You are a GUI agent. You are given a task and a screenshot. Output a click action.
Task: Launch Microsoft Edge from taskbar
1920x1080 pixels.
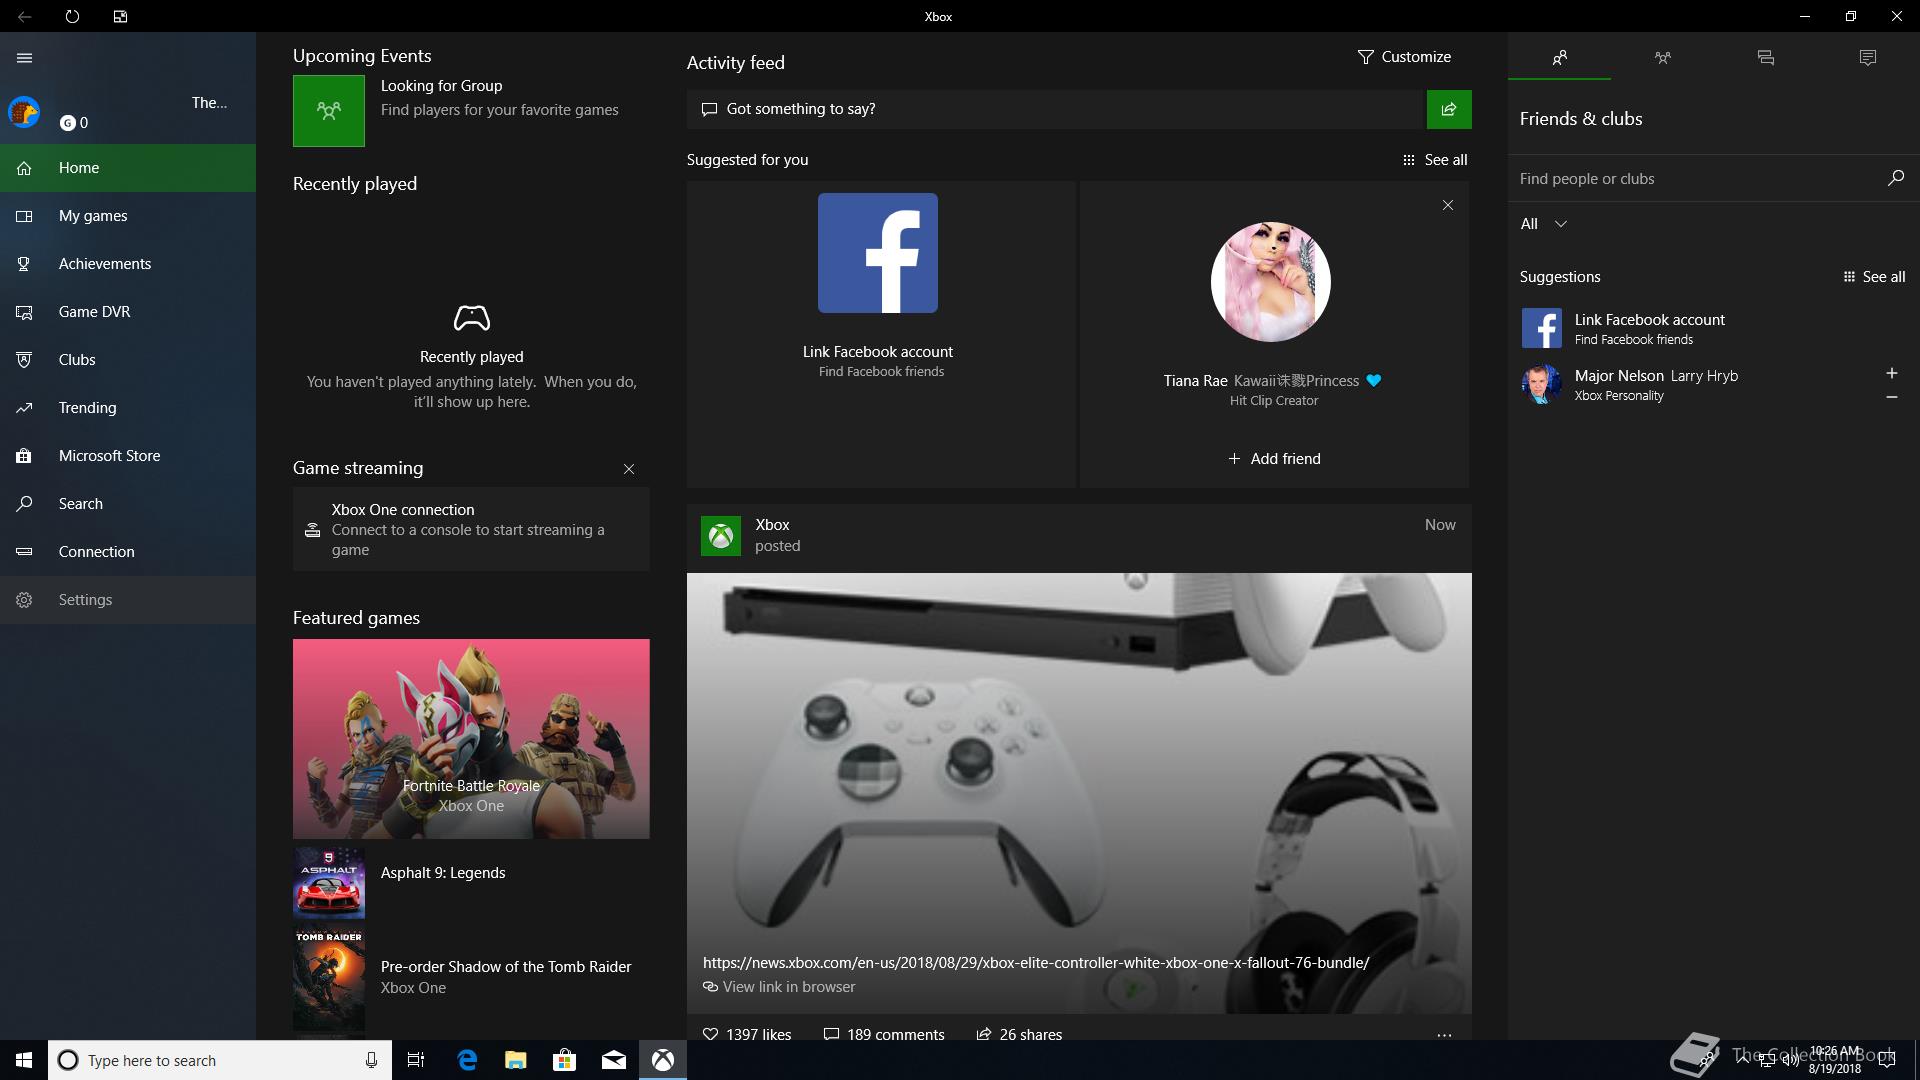[467, 1060]
